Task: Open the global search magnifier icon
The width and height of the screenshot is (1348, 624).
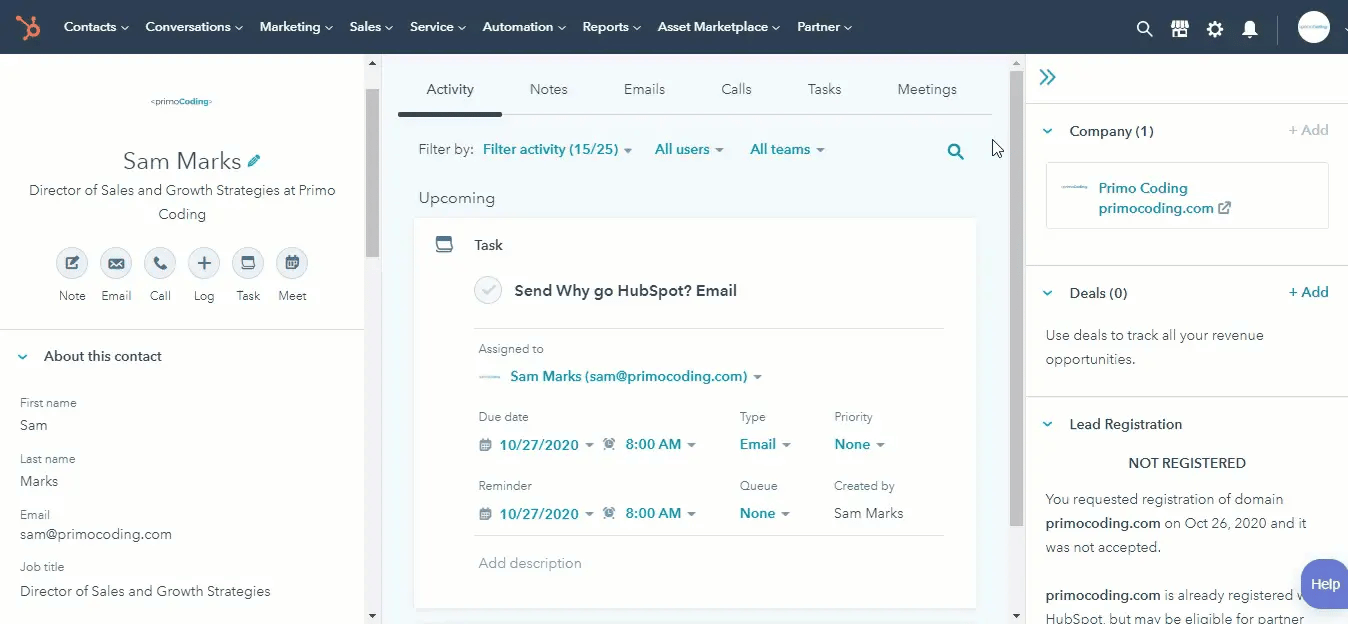Action: (x=1145, y=29)
